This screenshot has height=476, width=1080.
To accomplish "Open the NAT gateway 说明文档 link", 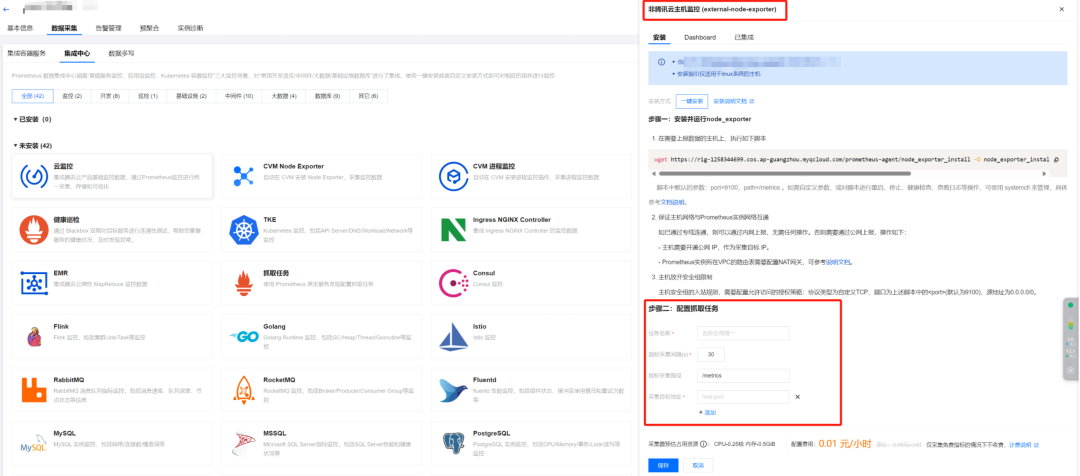I will point(838,262).
